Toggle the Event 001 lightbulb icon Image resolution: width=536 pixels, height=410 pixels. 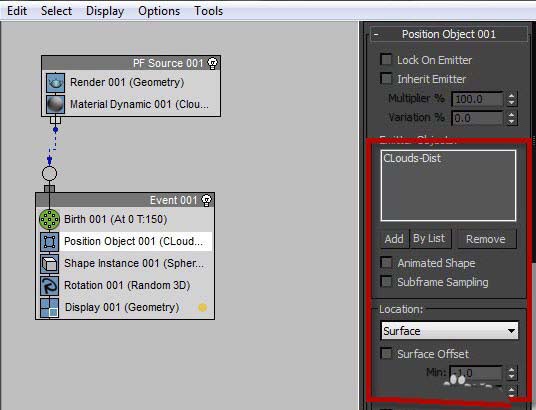click(x=206, y=200)
